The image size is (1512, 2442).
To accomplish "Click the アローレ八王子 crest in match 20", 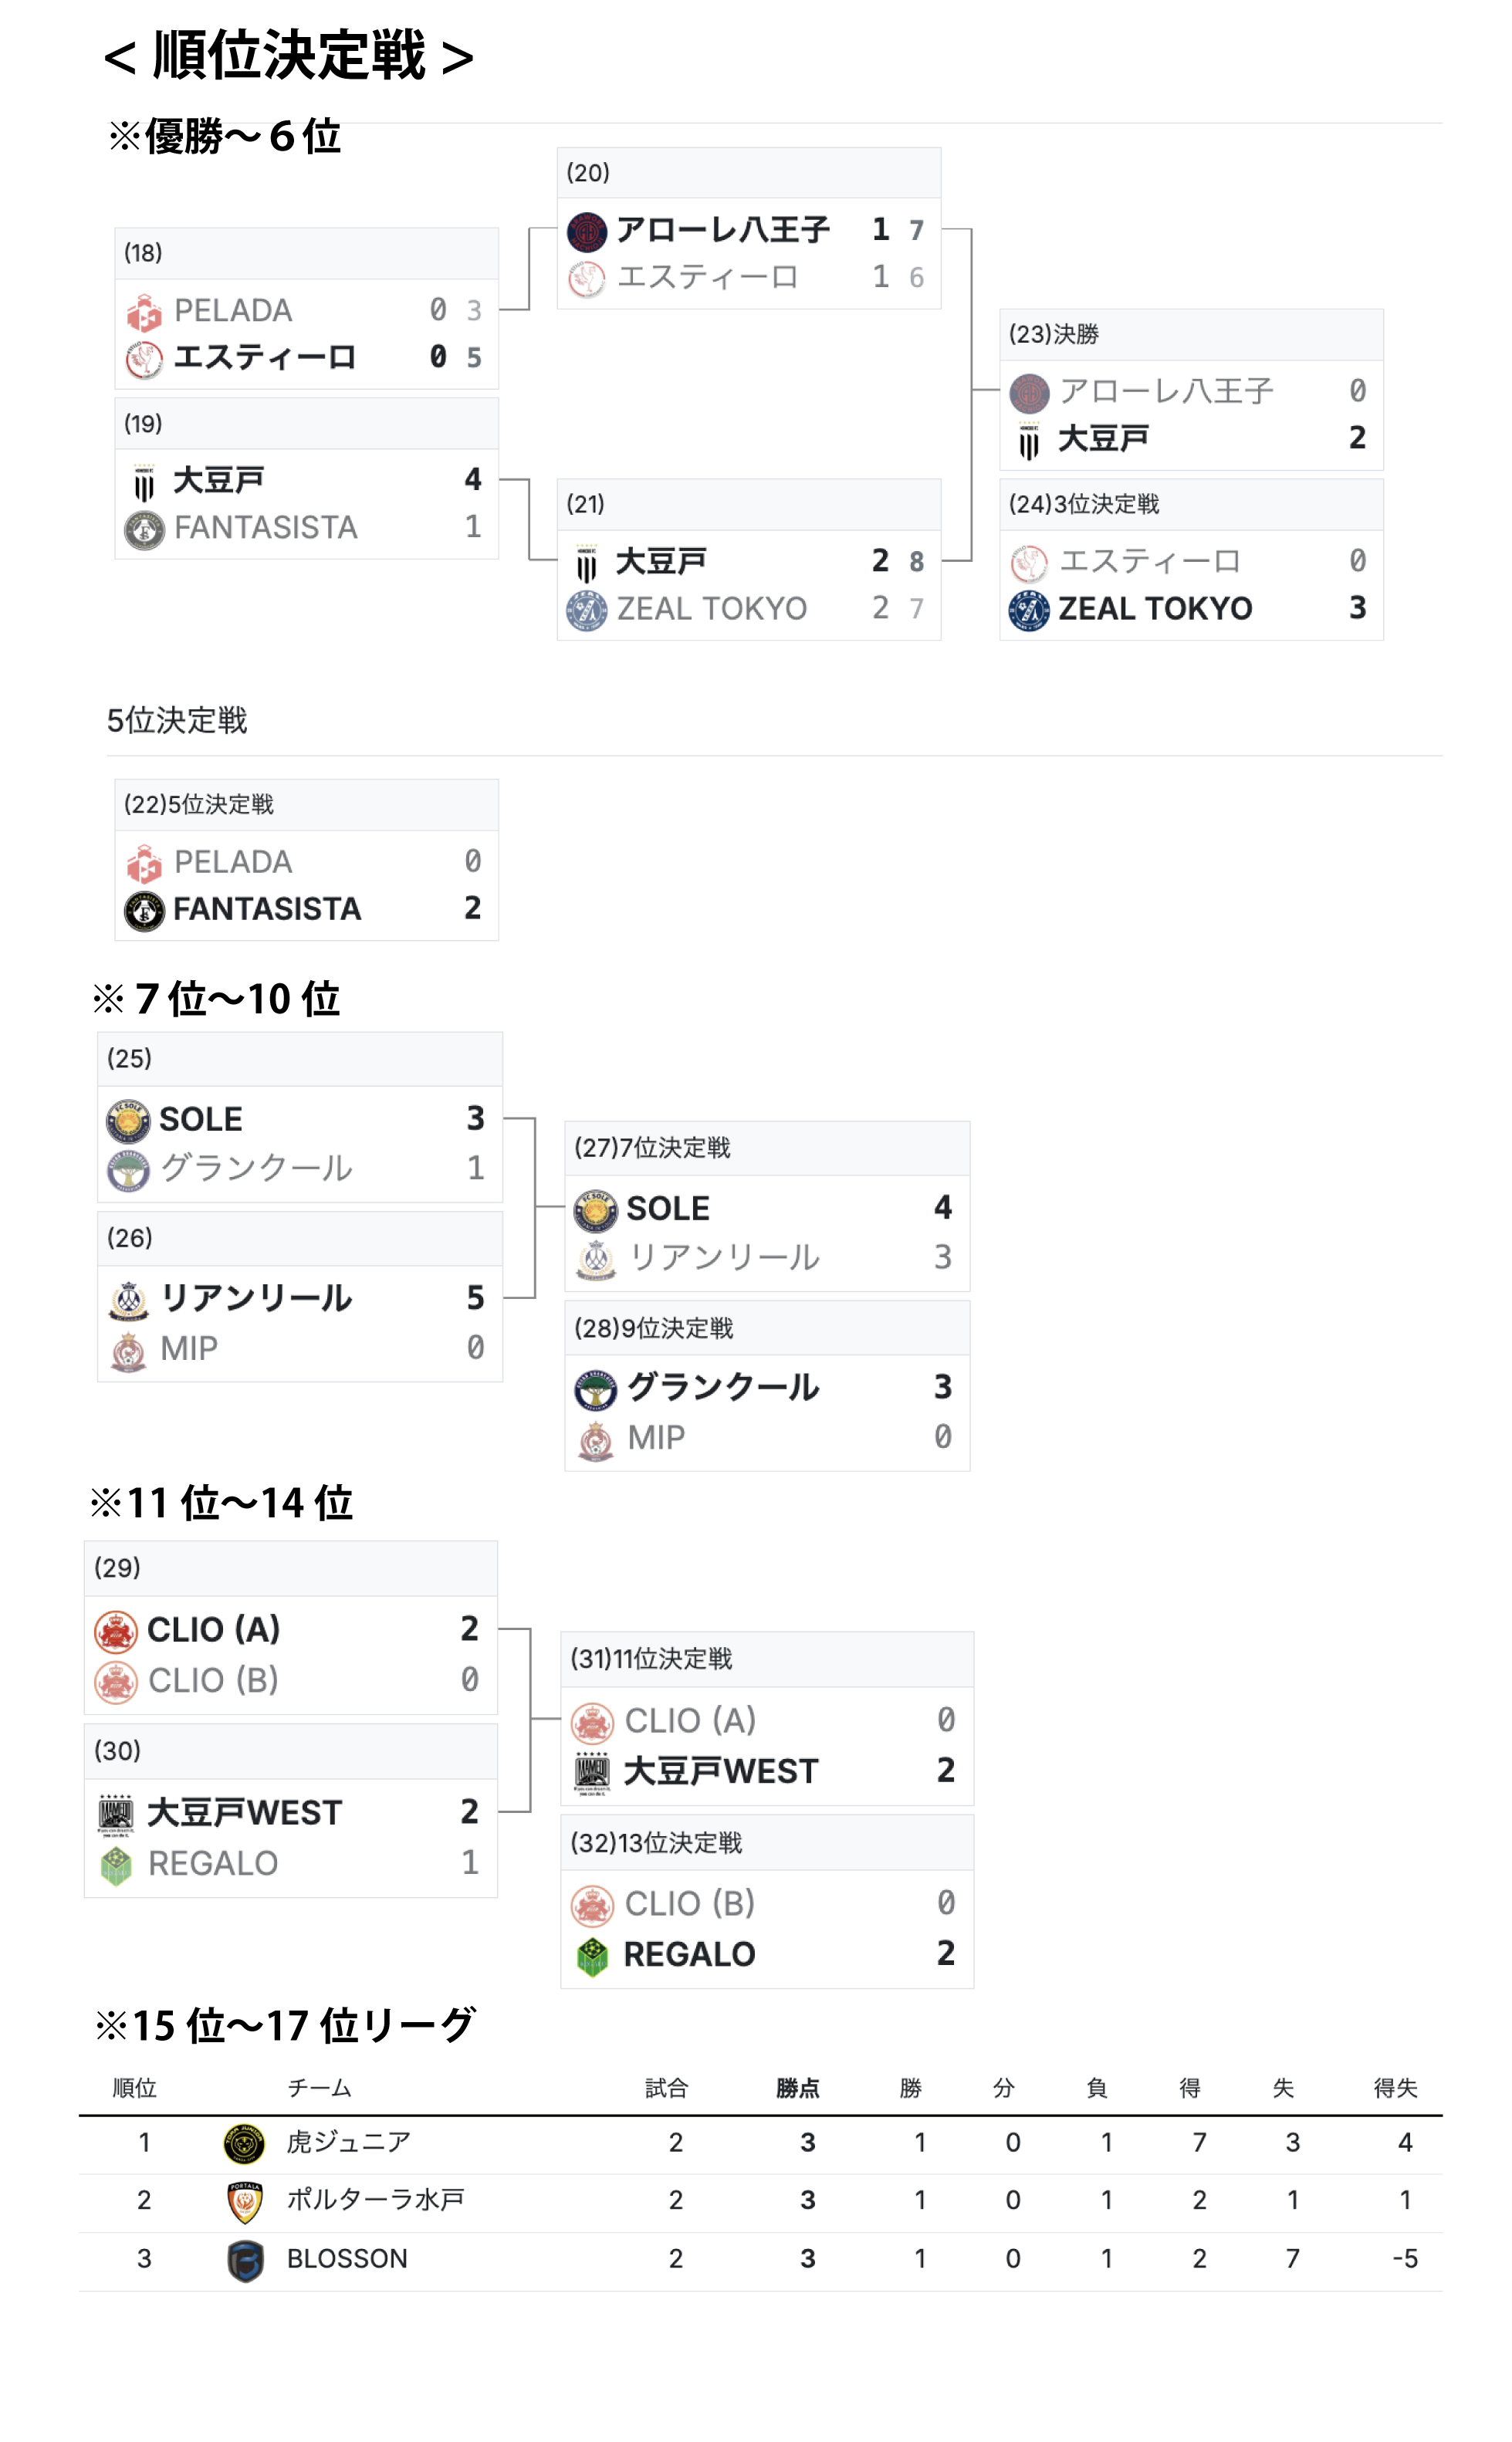I will pyautogui.click(x=587, y=231).
